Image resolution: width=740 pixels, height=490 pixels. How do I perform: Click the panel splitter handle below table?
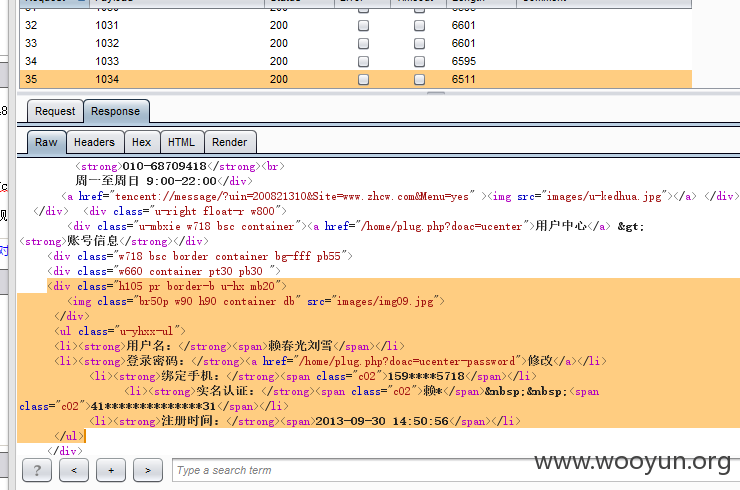436,93
